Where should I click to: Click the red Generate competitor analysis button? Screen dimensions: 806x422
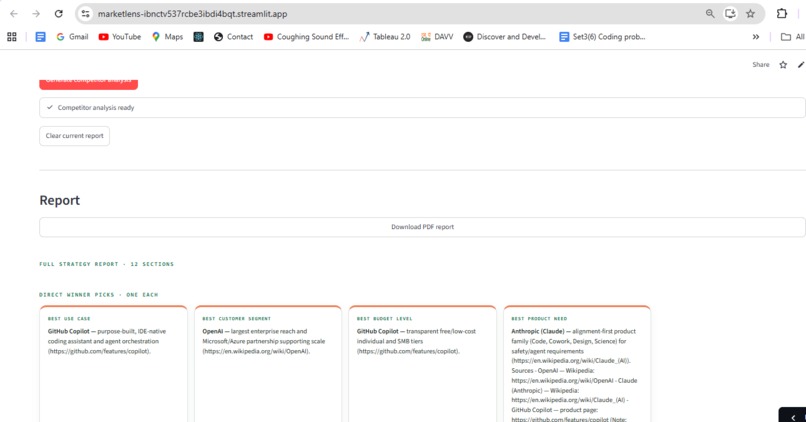pos(88,83)
